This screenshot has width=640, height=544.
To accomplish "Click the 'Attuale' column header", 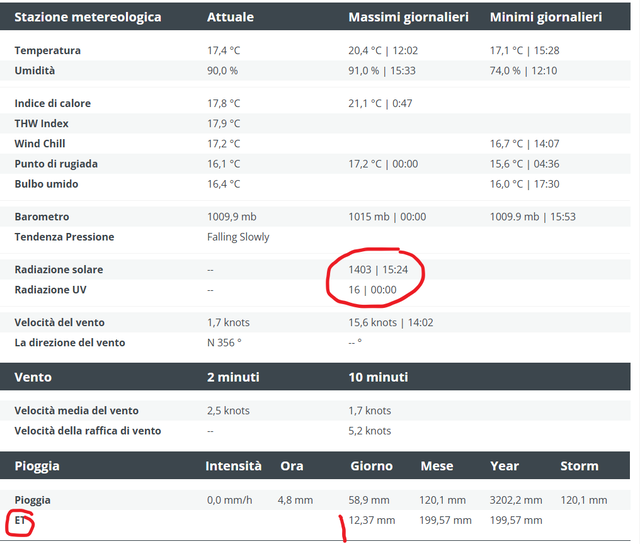I will tap(230, 17).
